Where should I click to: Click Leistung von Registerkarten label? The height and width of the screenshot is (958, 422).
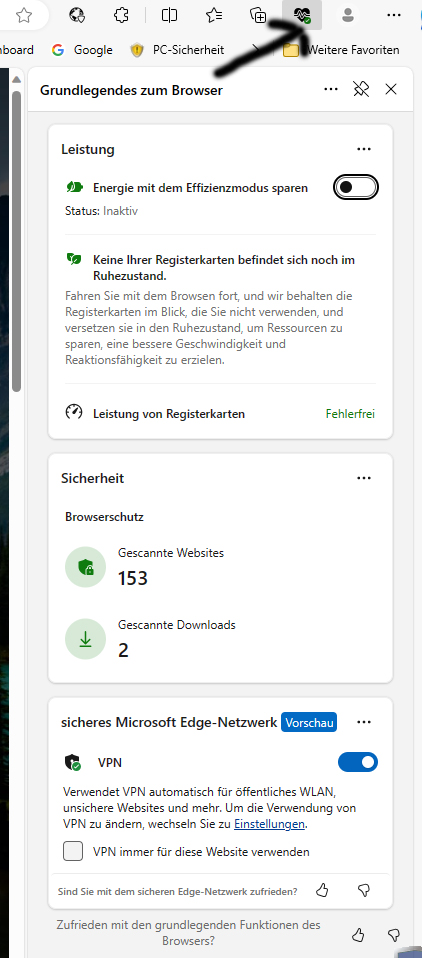tap(169, 414)
